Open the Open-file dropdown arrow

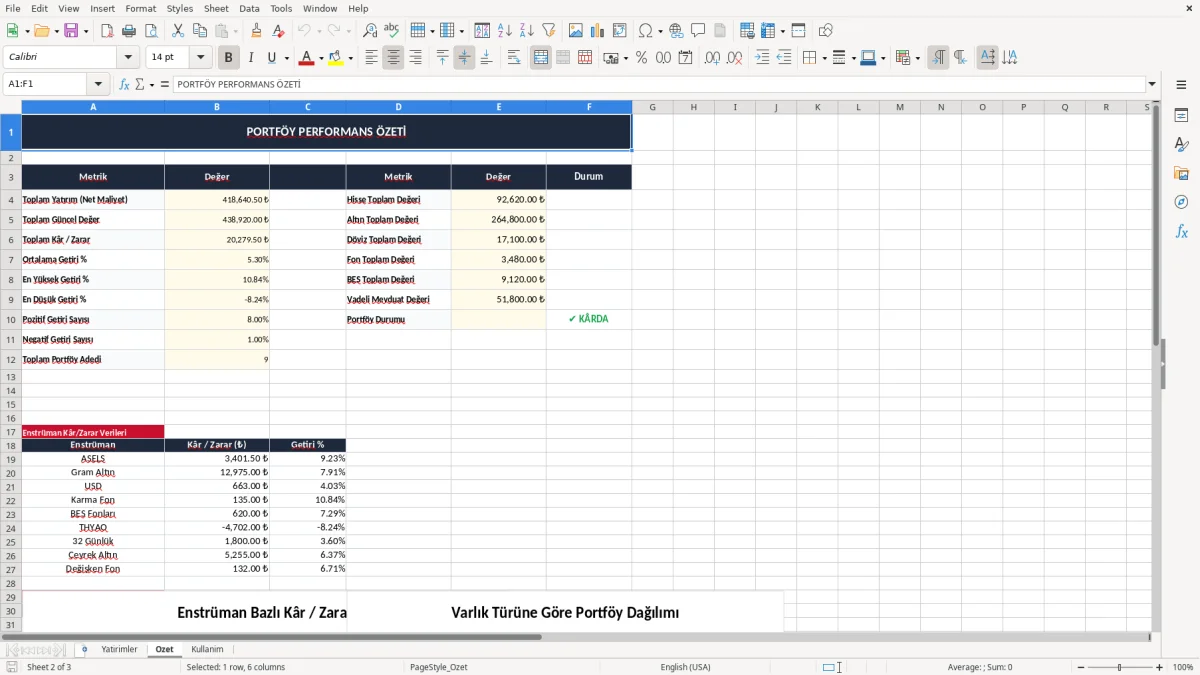55,31
